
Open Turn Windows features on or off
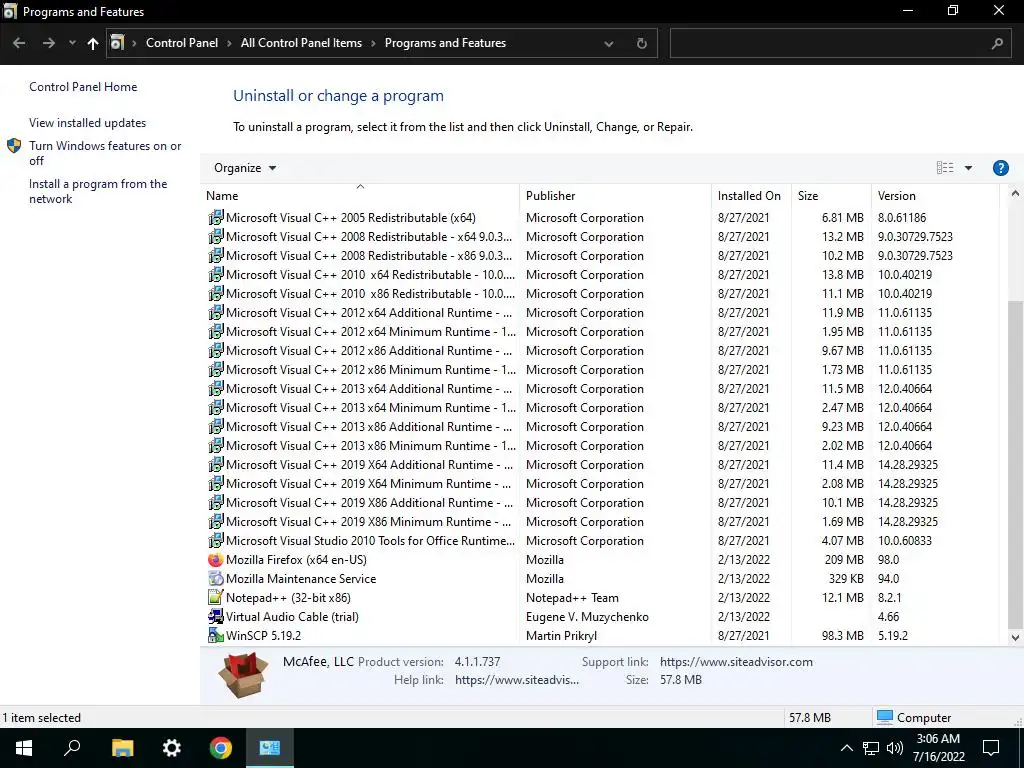[105, 153]
